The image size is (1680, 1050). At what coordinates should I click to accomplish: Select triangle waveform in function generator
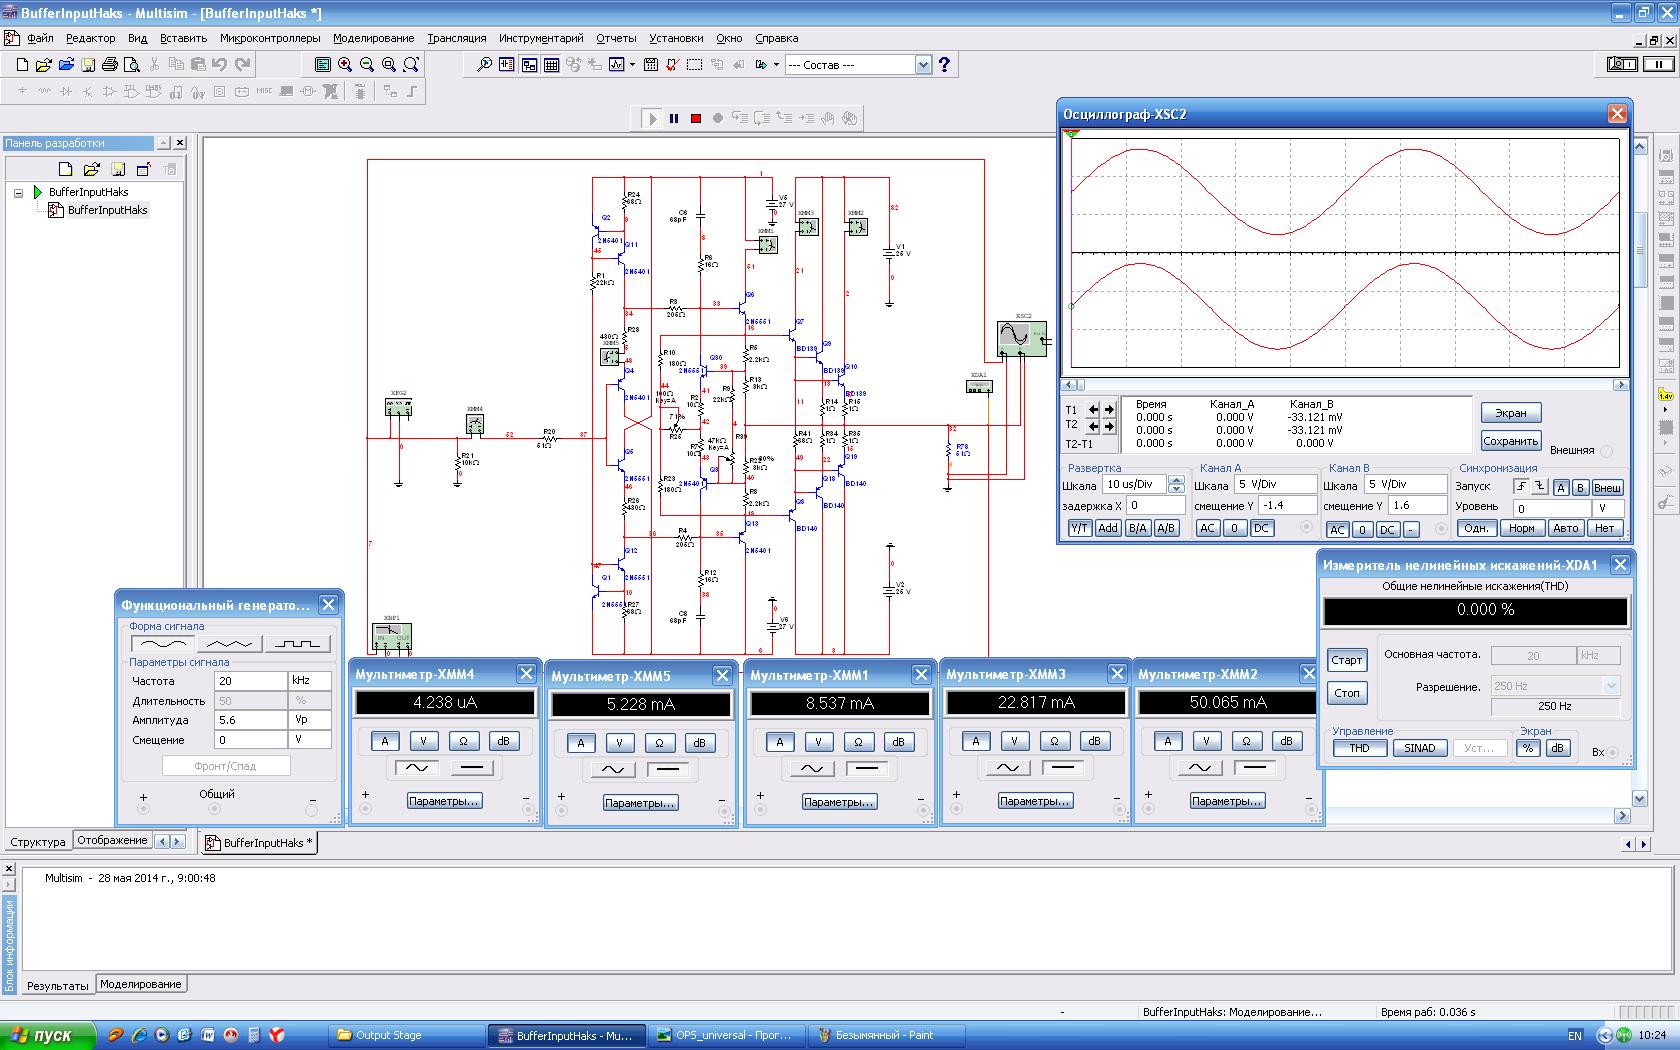click(x=230, y=643)
